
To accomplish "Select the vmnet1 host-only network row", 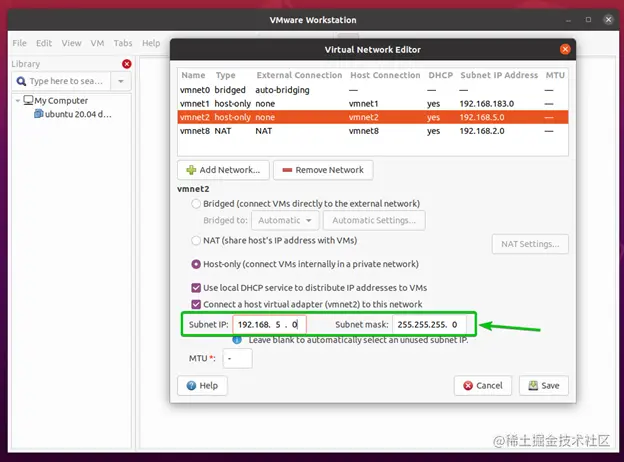I will tap(372, 104).
